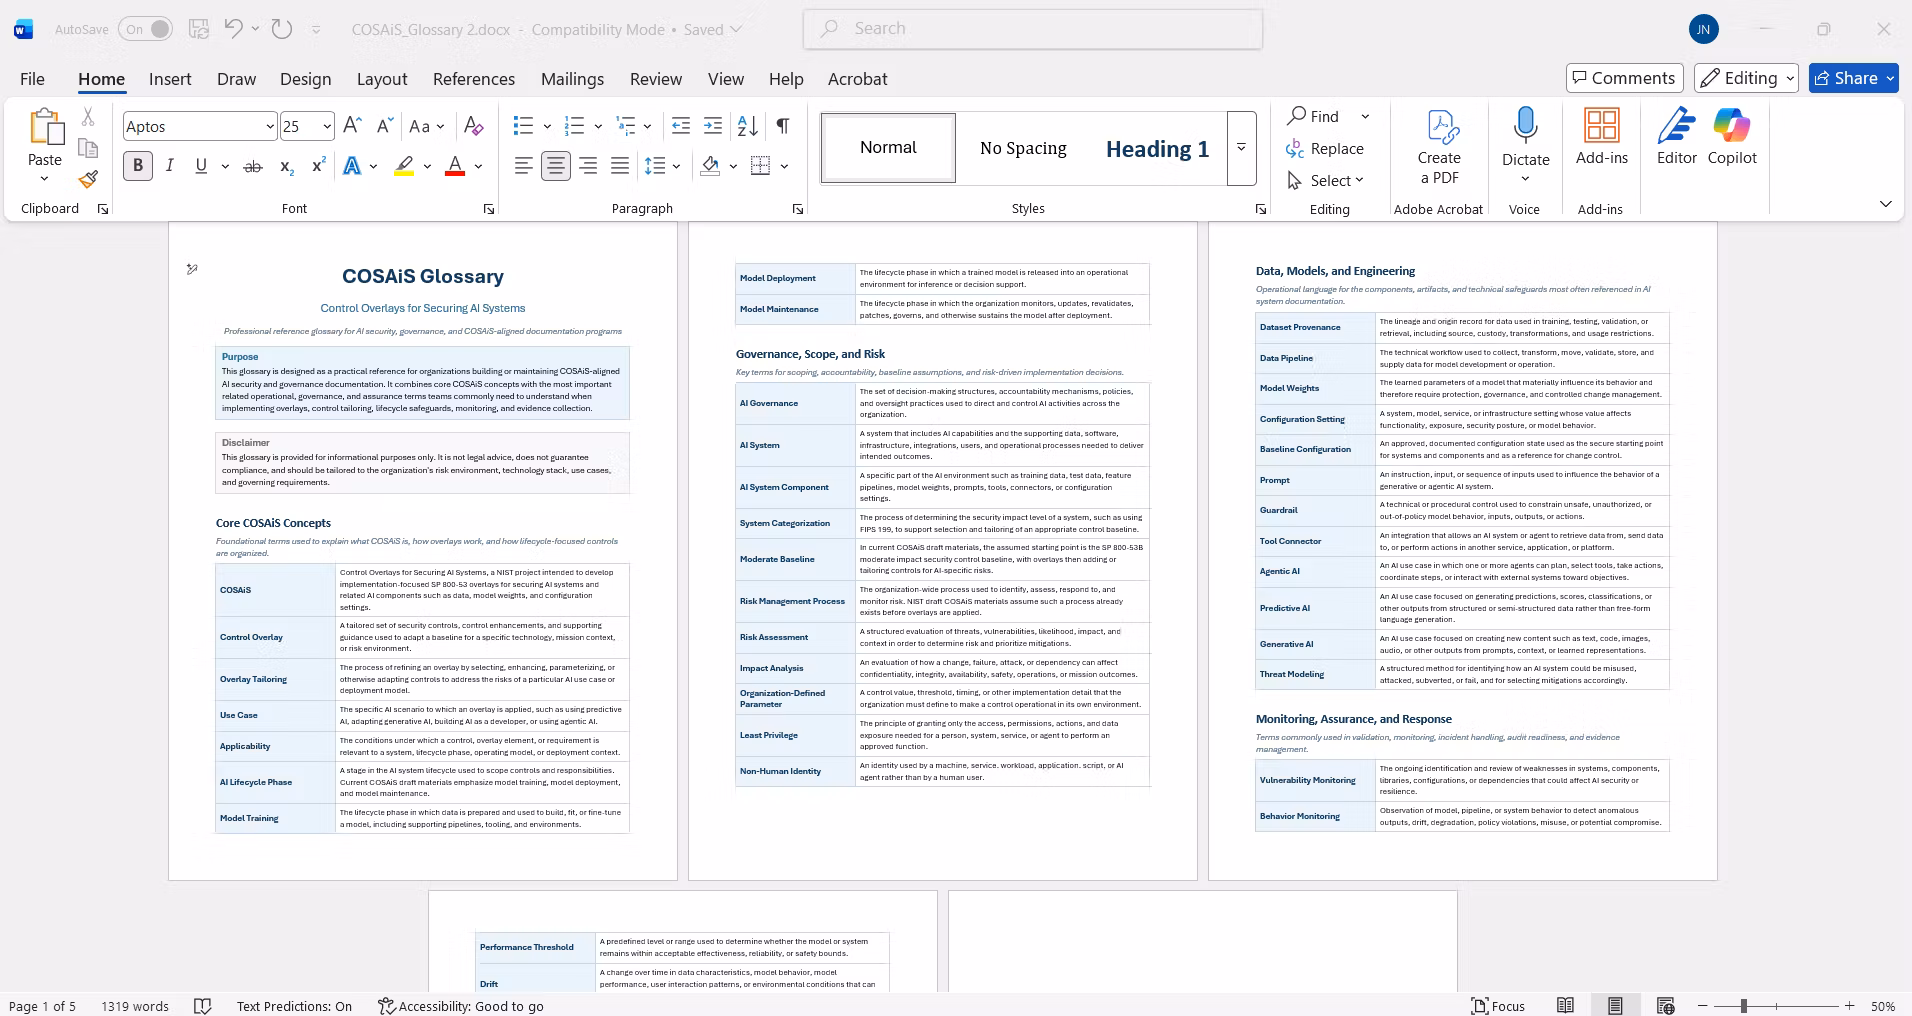This screenshot has width=1912, height=1016.
Task: Apply strikethrough formatting
Action: [253, 166]
